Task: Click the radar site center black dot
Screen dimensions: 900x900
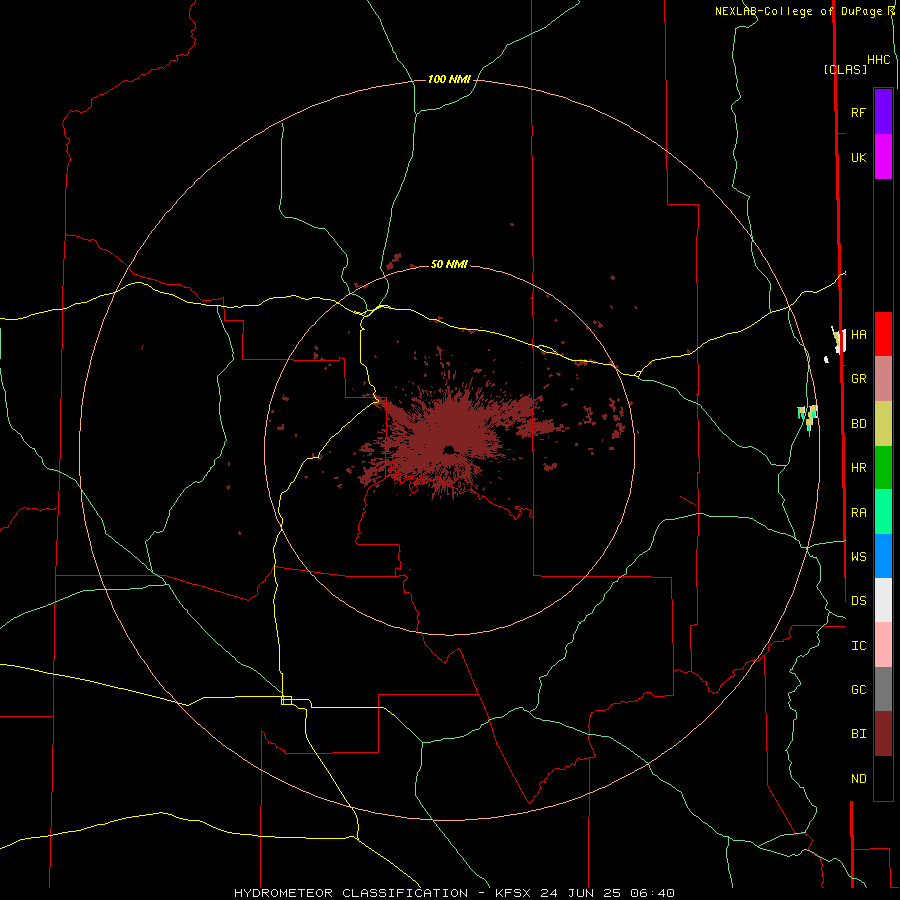Action: 449,450
